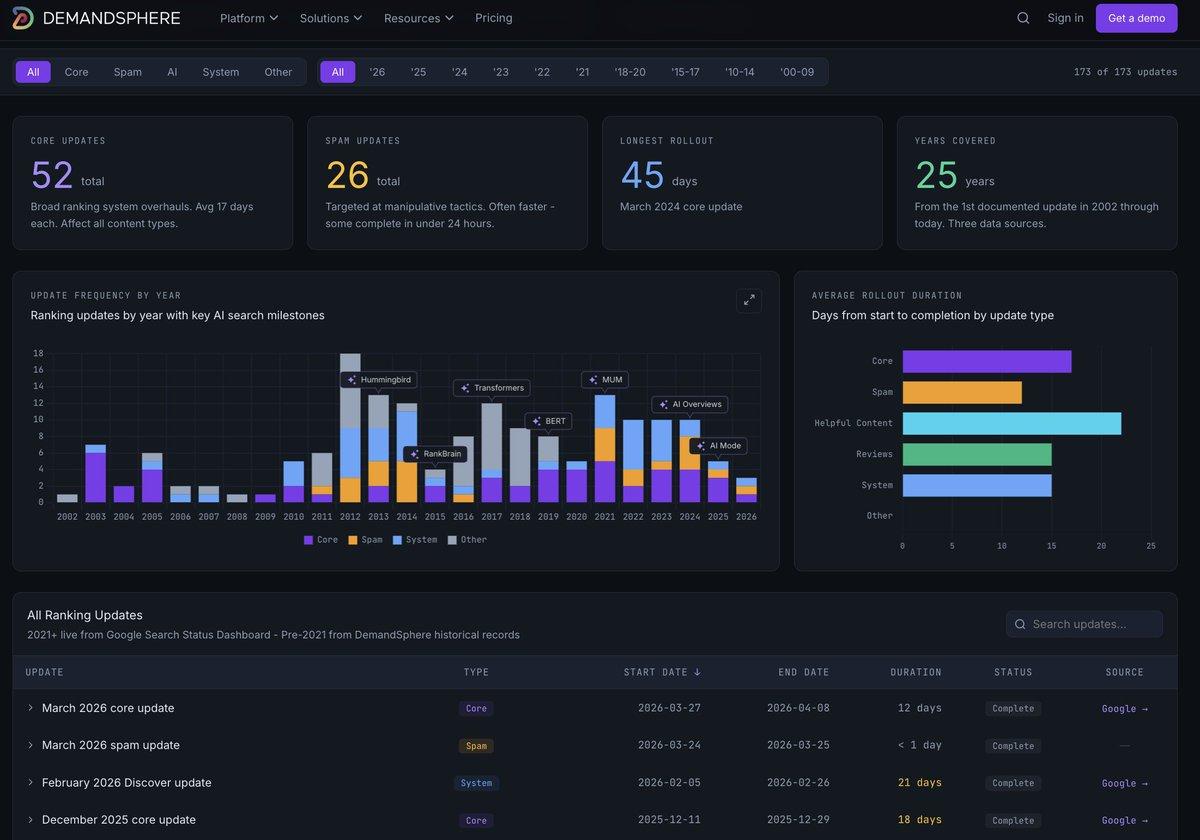Filter updates by the Spam tab
1200x840 pixels.
point(127,72)
